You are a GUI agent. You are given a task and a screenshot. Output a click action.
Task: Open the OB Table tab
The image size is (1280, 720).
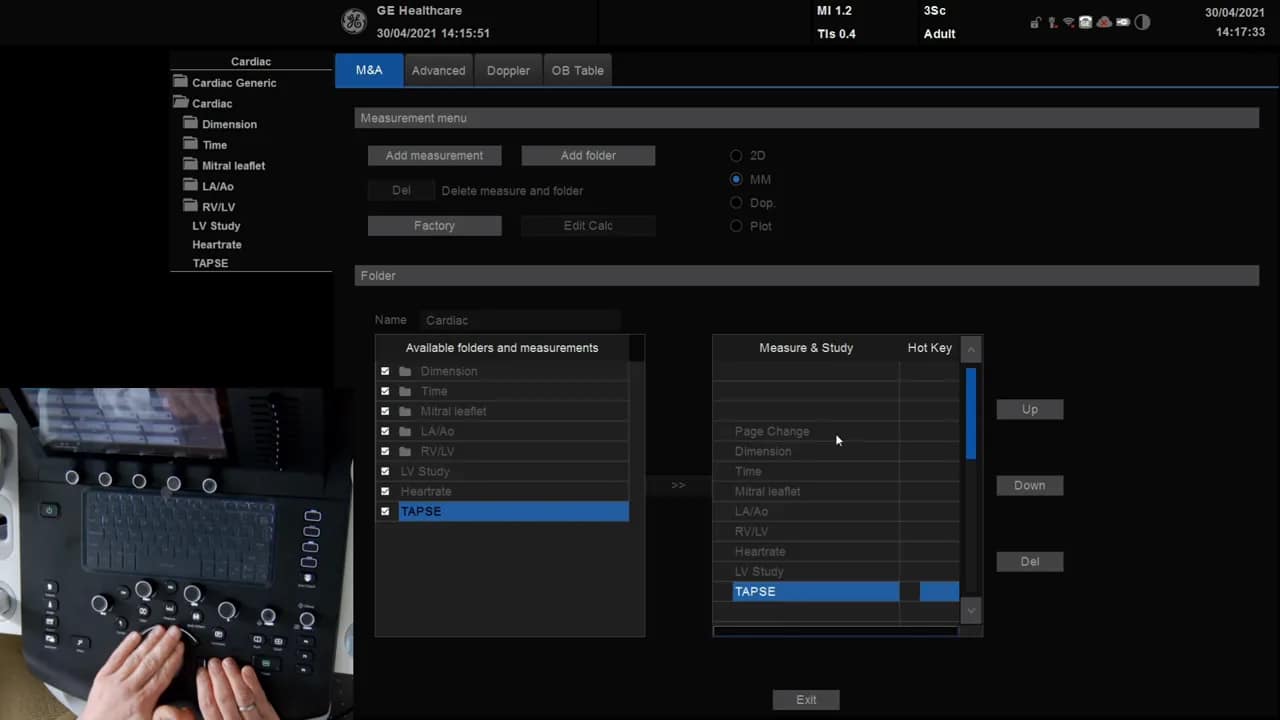click(x=577, y=70)
